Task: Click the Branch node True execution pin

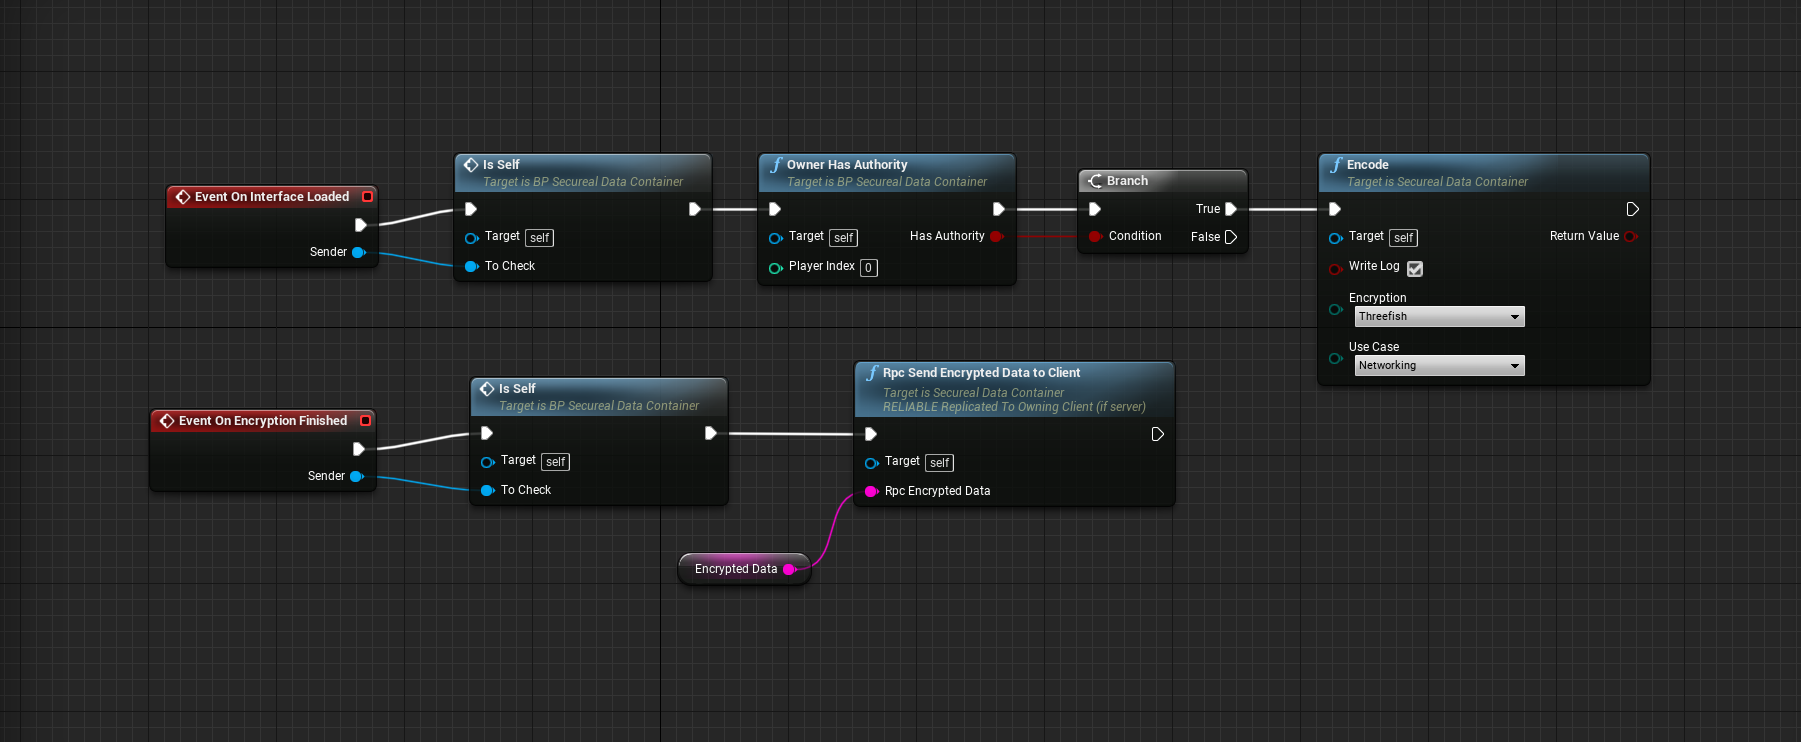Action: [1231, 209]
